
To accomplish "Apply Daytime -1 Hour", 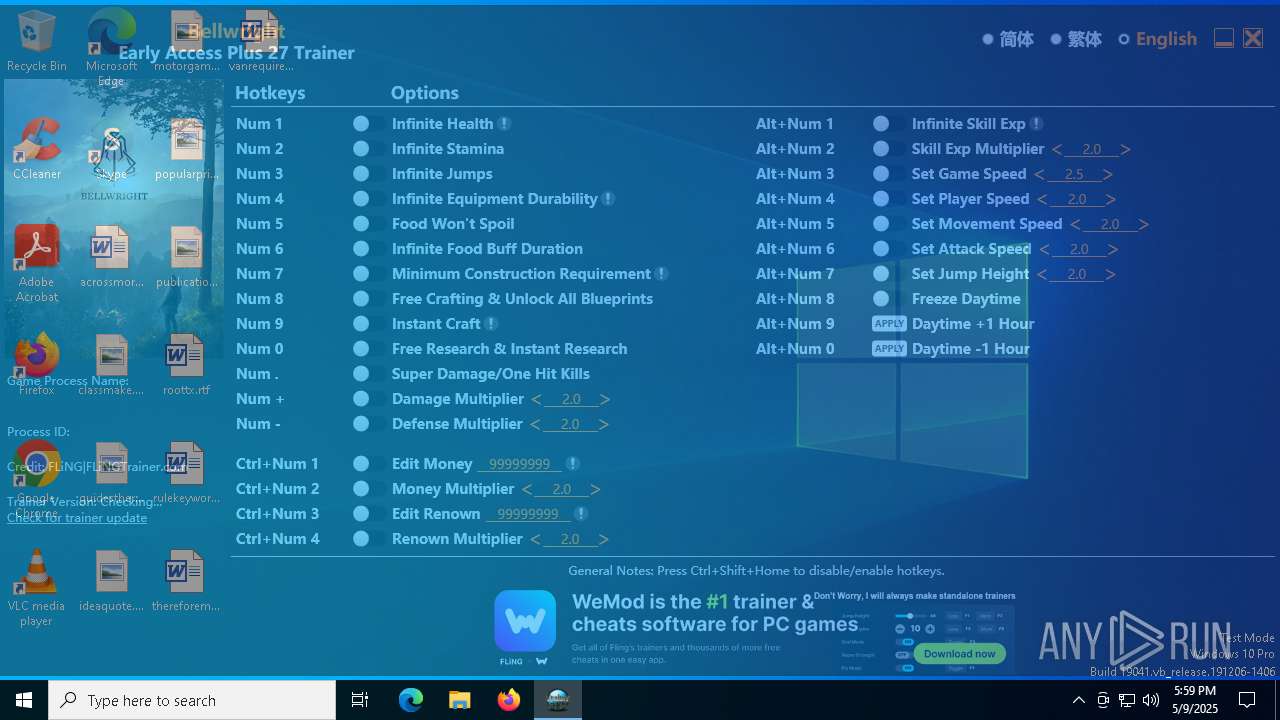I will (889, 349).
